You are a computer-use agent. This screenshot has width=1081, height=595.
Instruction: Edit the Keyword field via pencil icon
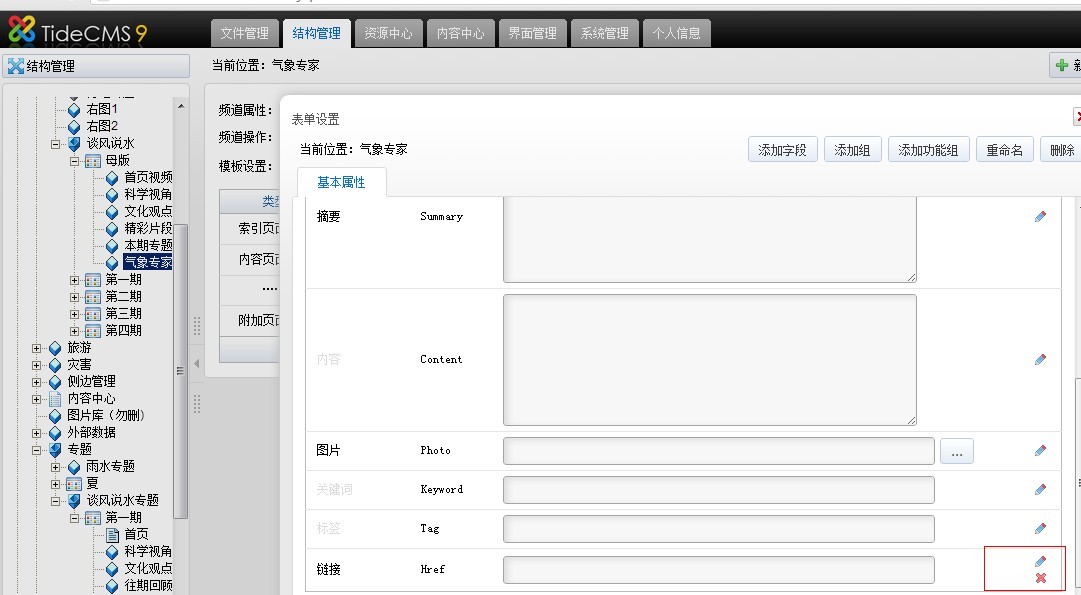(x=1040, y=489)
